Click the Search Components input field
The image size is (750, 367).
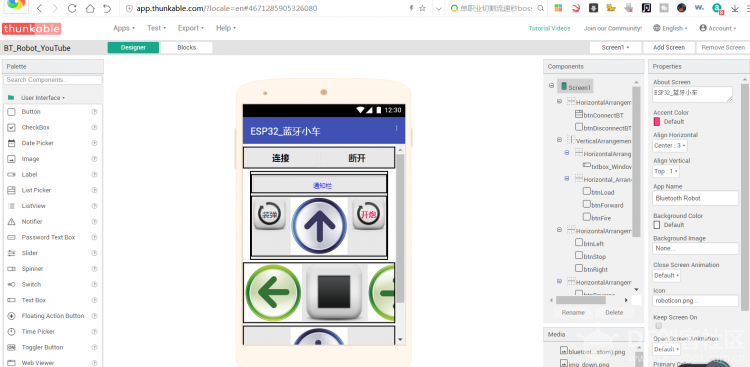point(53,80)
